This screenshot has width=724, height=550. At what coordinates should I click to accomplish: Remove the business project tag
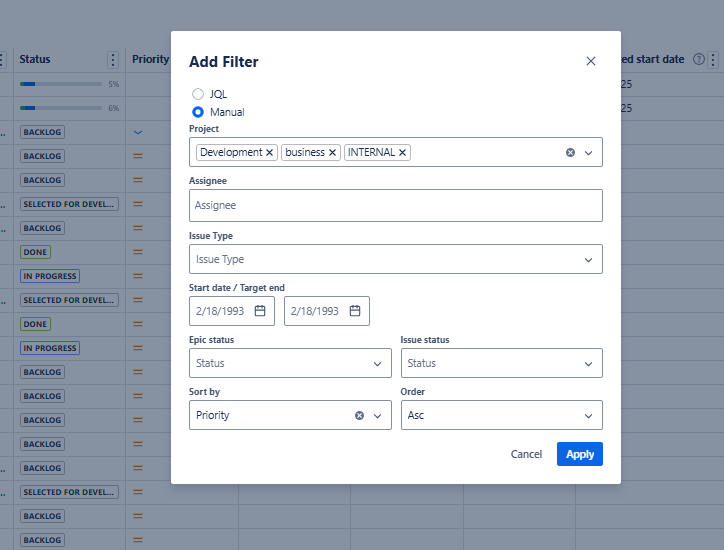(x=333, y=153)
